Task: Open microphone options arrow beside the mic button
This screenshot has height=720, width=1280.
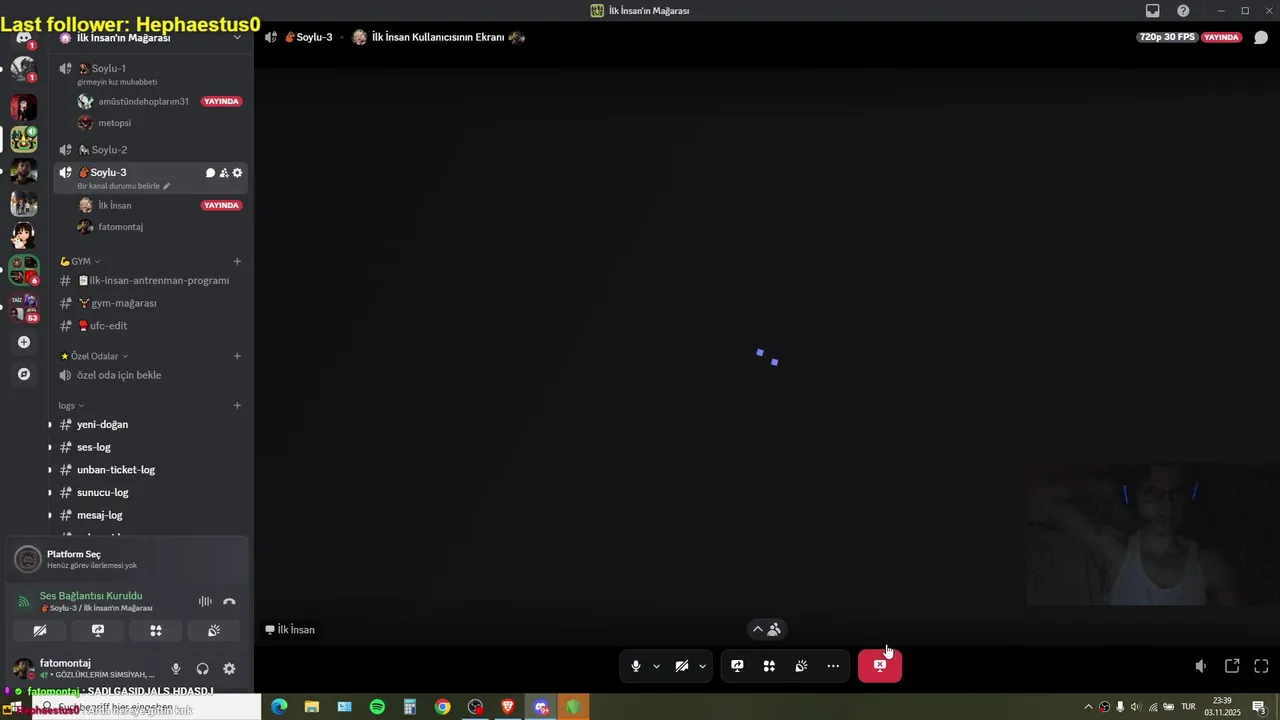Action: tap(657, 666)
